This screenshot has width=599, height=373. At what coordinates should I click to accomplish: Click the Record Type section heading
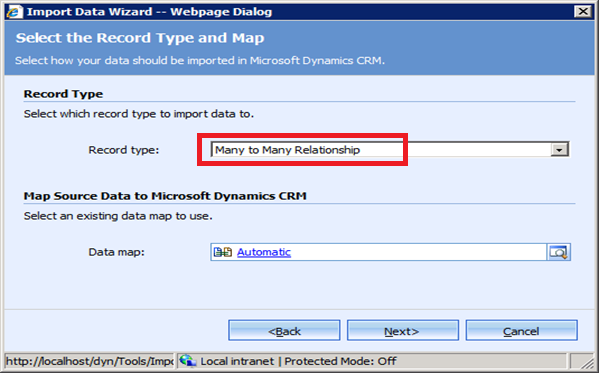(x=63, y=94)
